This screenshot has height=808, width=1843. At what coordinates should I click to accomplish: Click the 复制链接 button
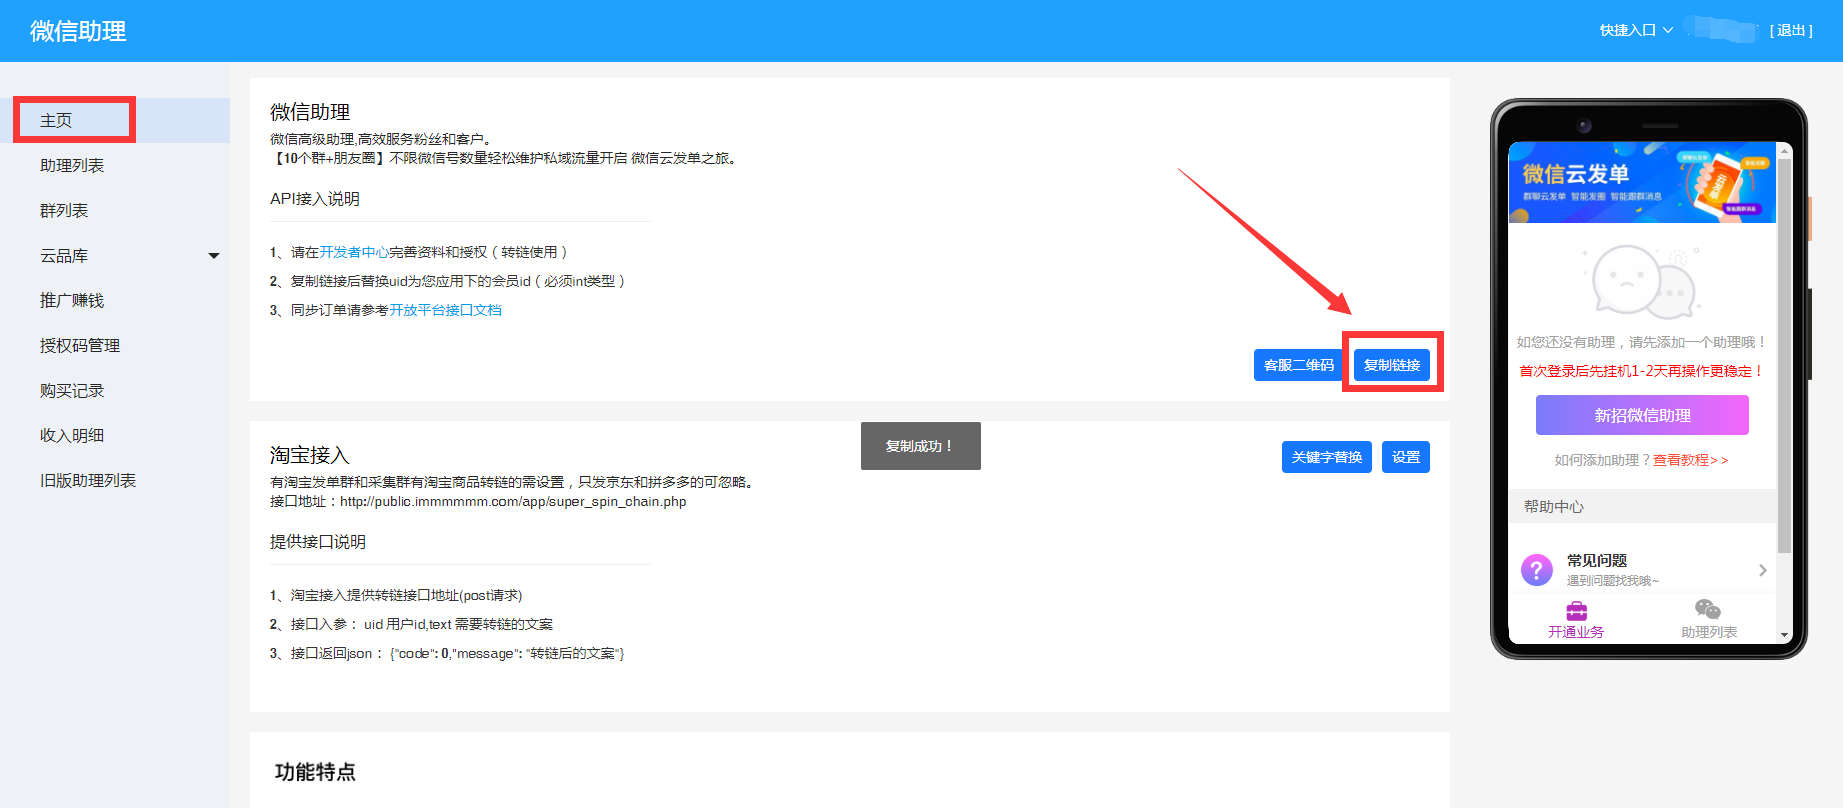click(1392, 365)
